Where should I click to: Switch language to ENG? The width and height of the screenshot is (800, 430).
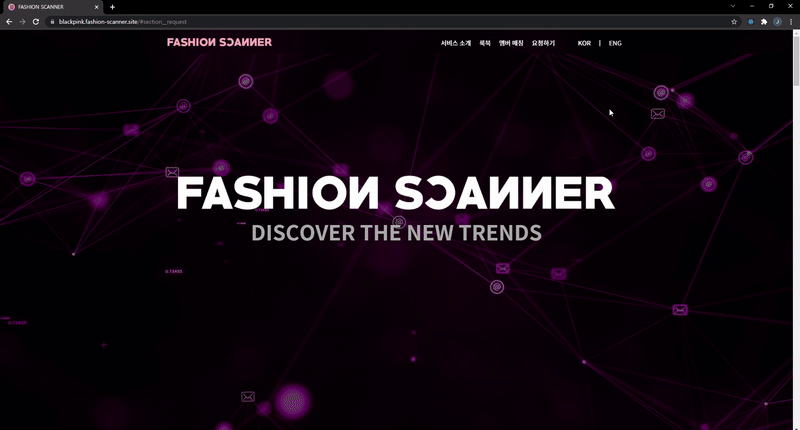[x=615, y=43]
